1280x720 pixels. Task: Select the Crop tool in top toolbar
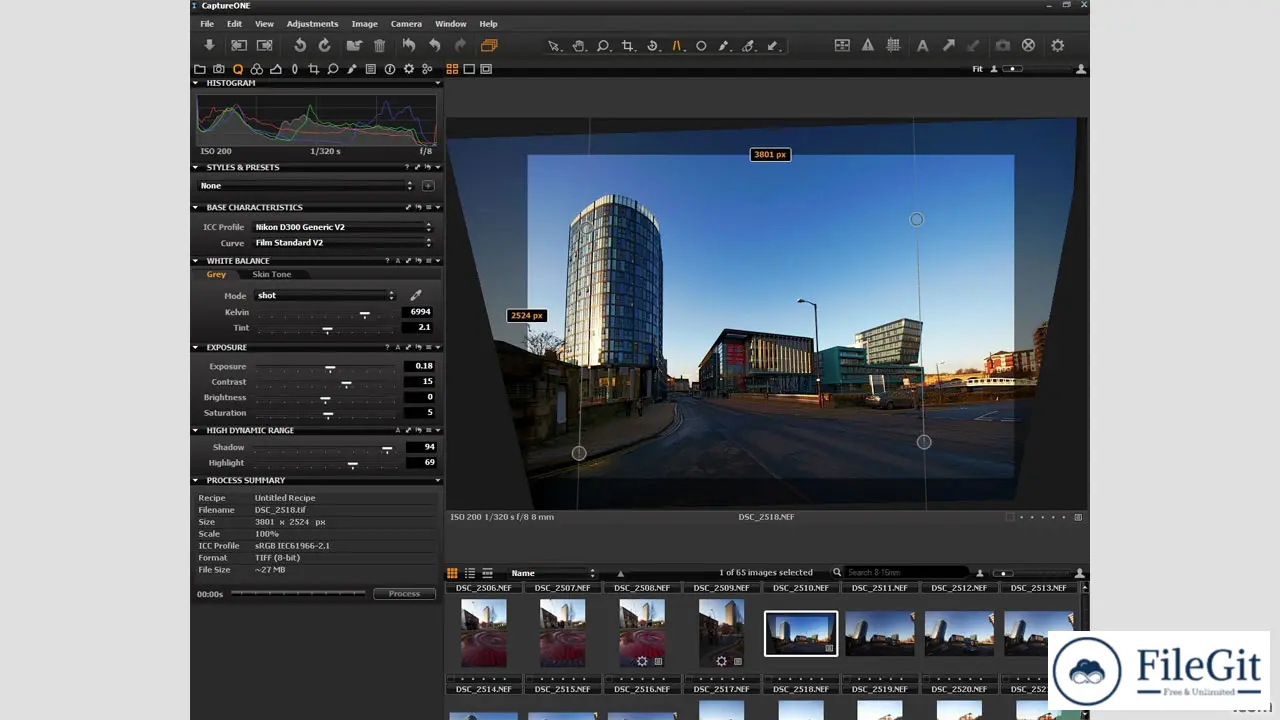(x=628, y=46)
